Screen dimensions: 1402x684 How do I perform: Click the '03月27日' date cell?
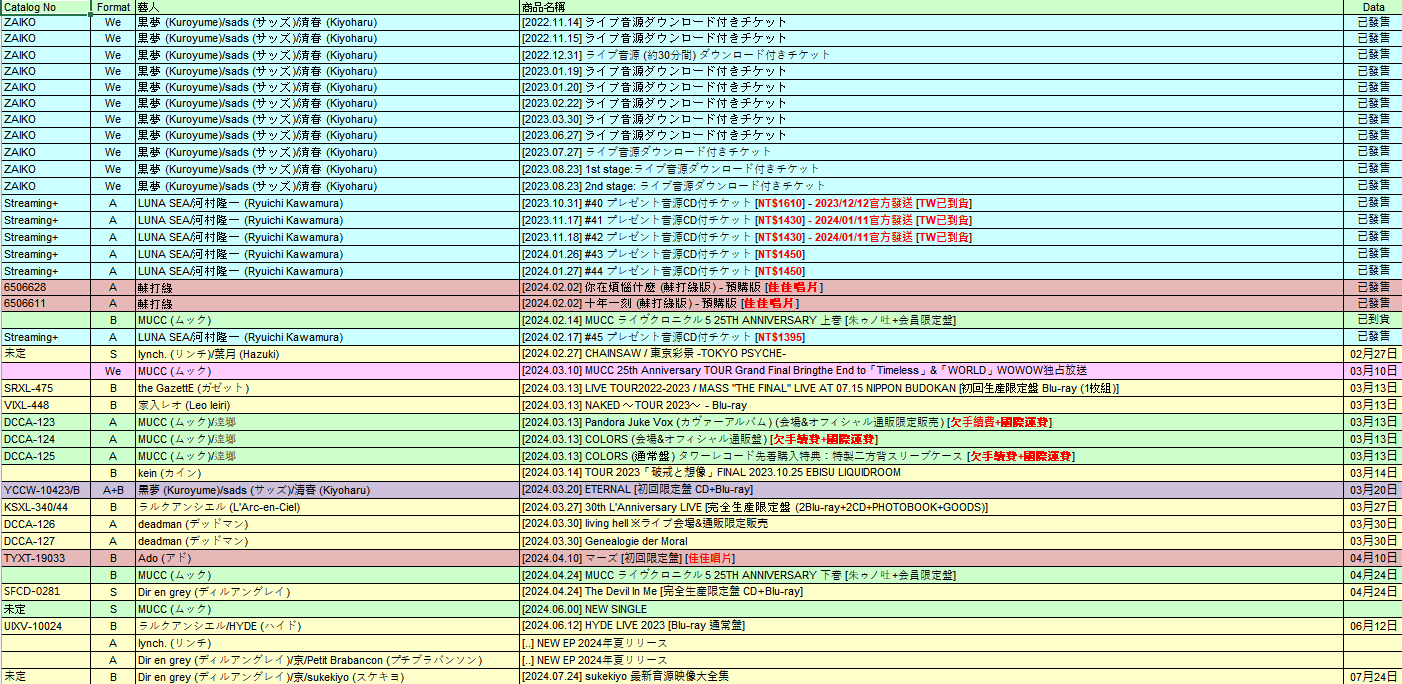(1373, 507)
